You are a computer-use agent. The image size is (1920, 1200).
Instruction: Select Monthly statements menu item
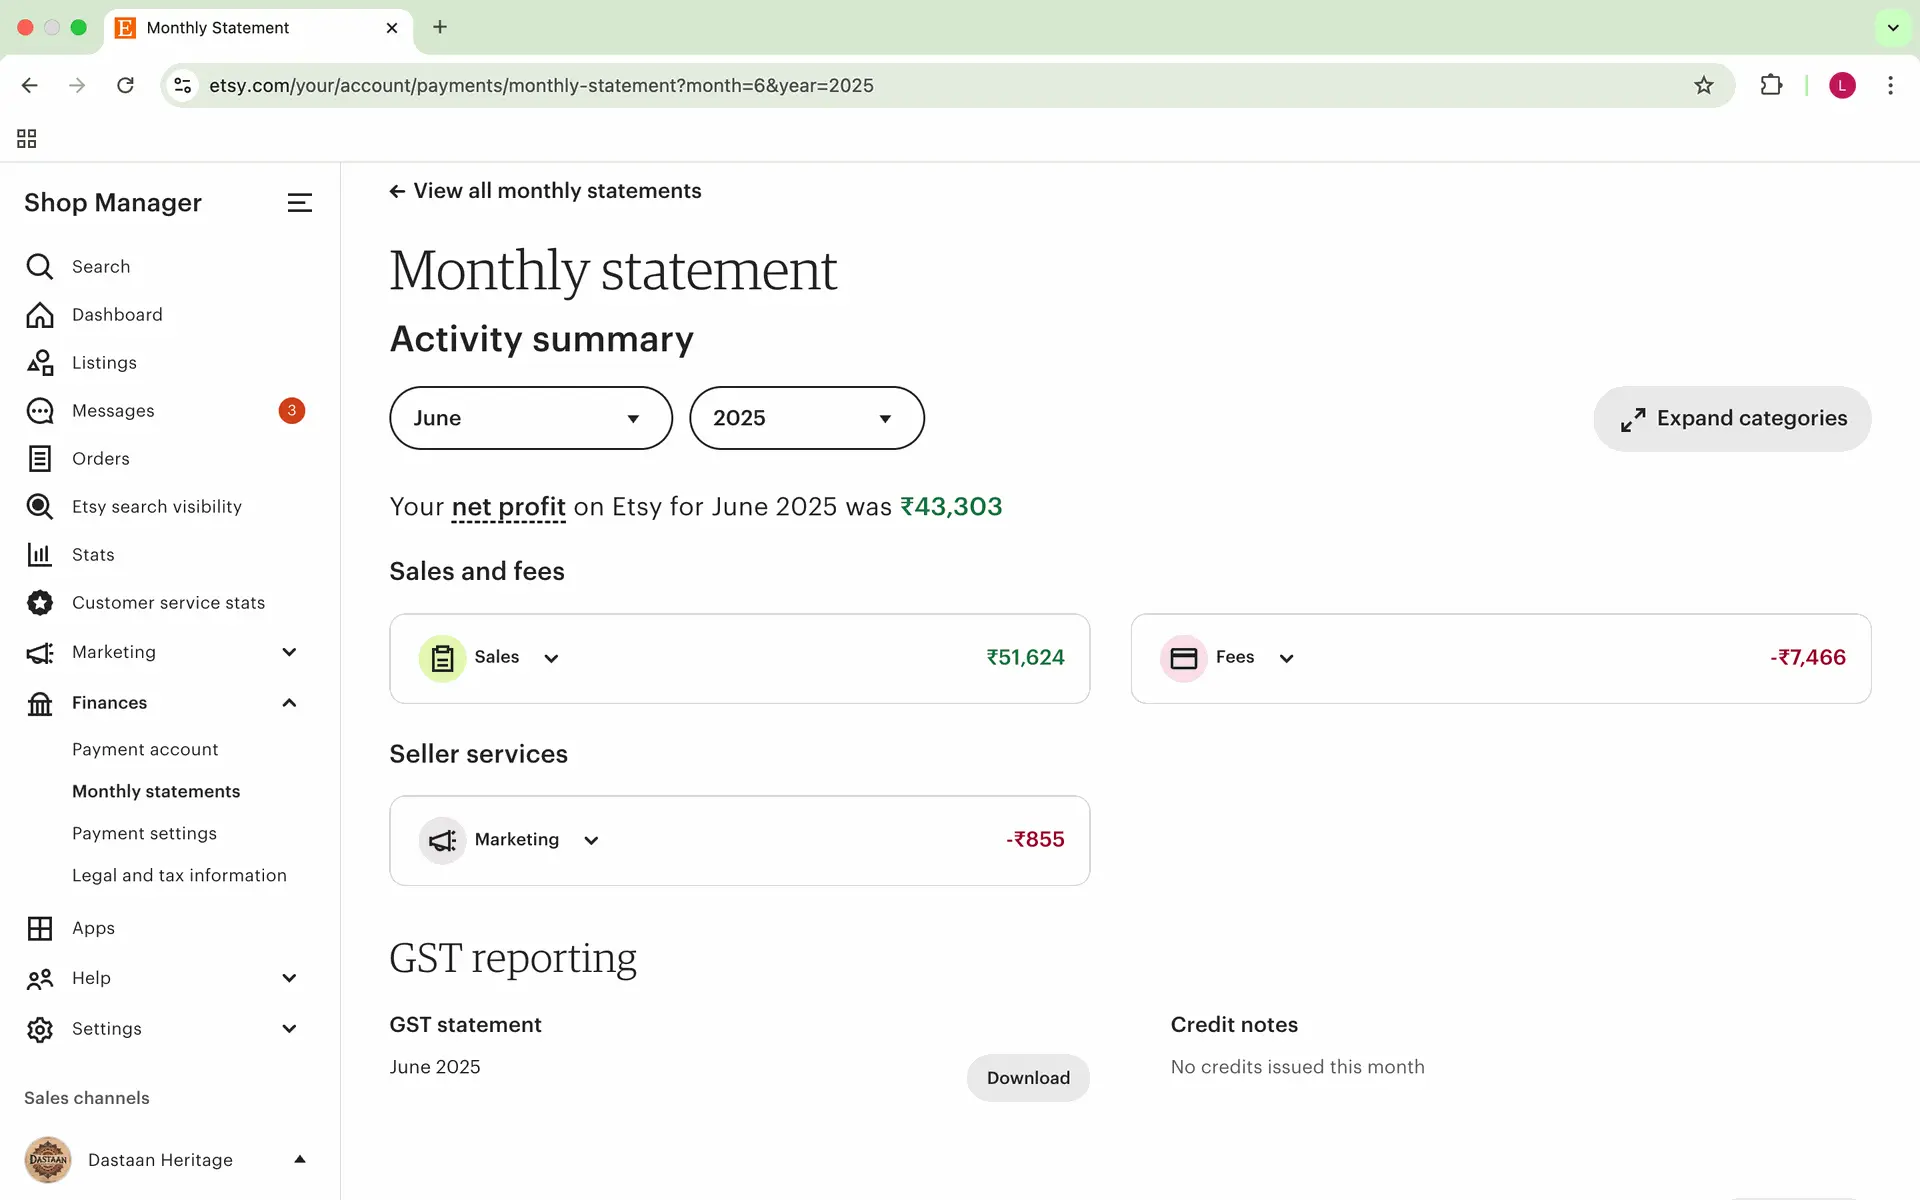tap(156, 791)
